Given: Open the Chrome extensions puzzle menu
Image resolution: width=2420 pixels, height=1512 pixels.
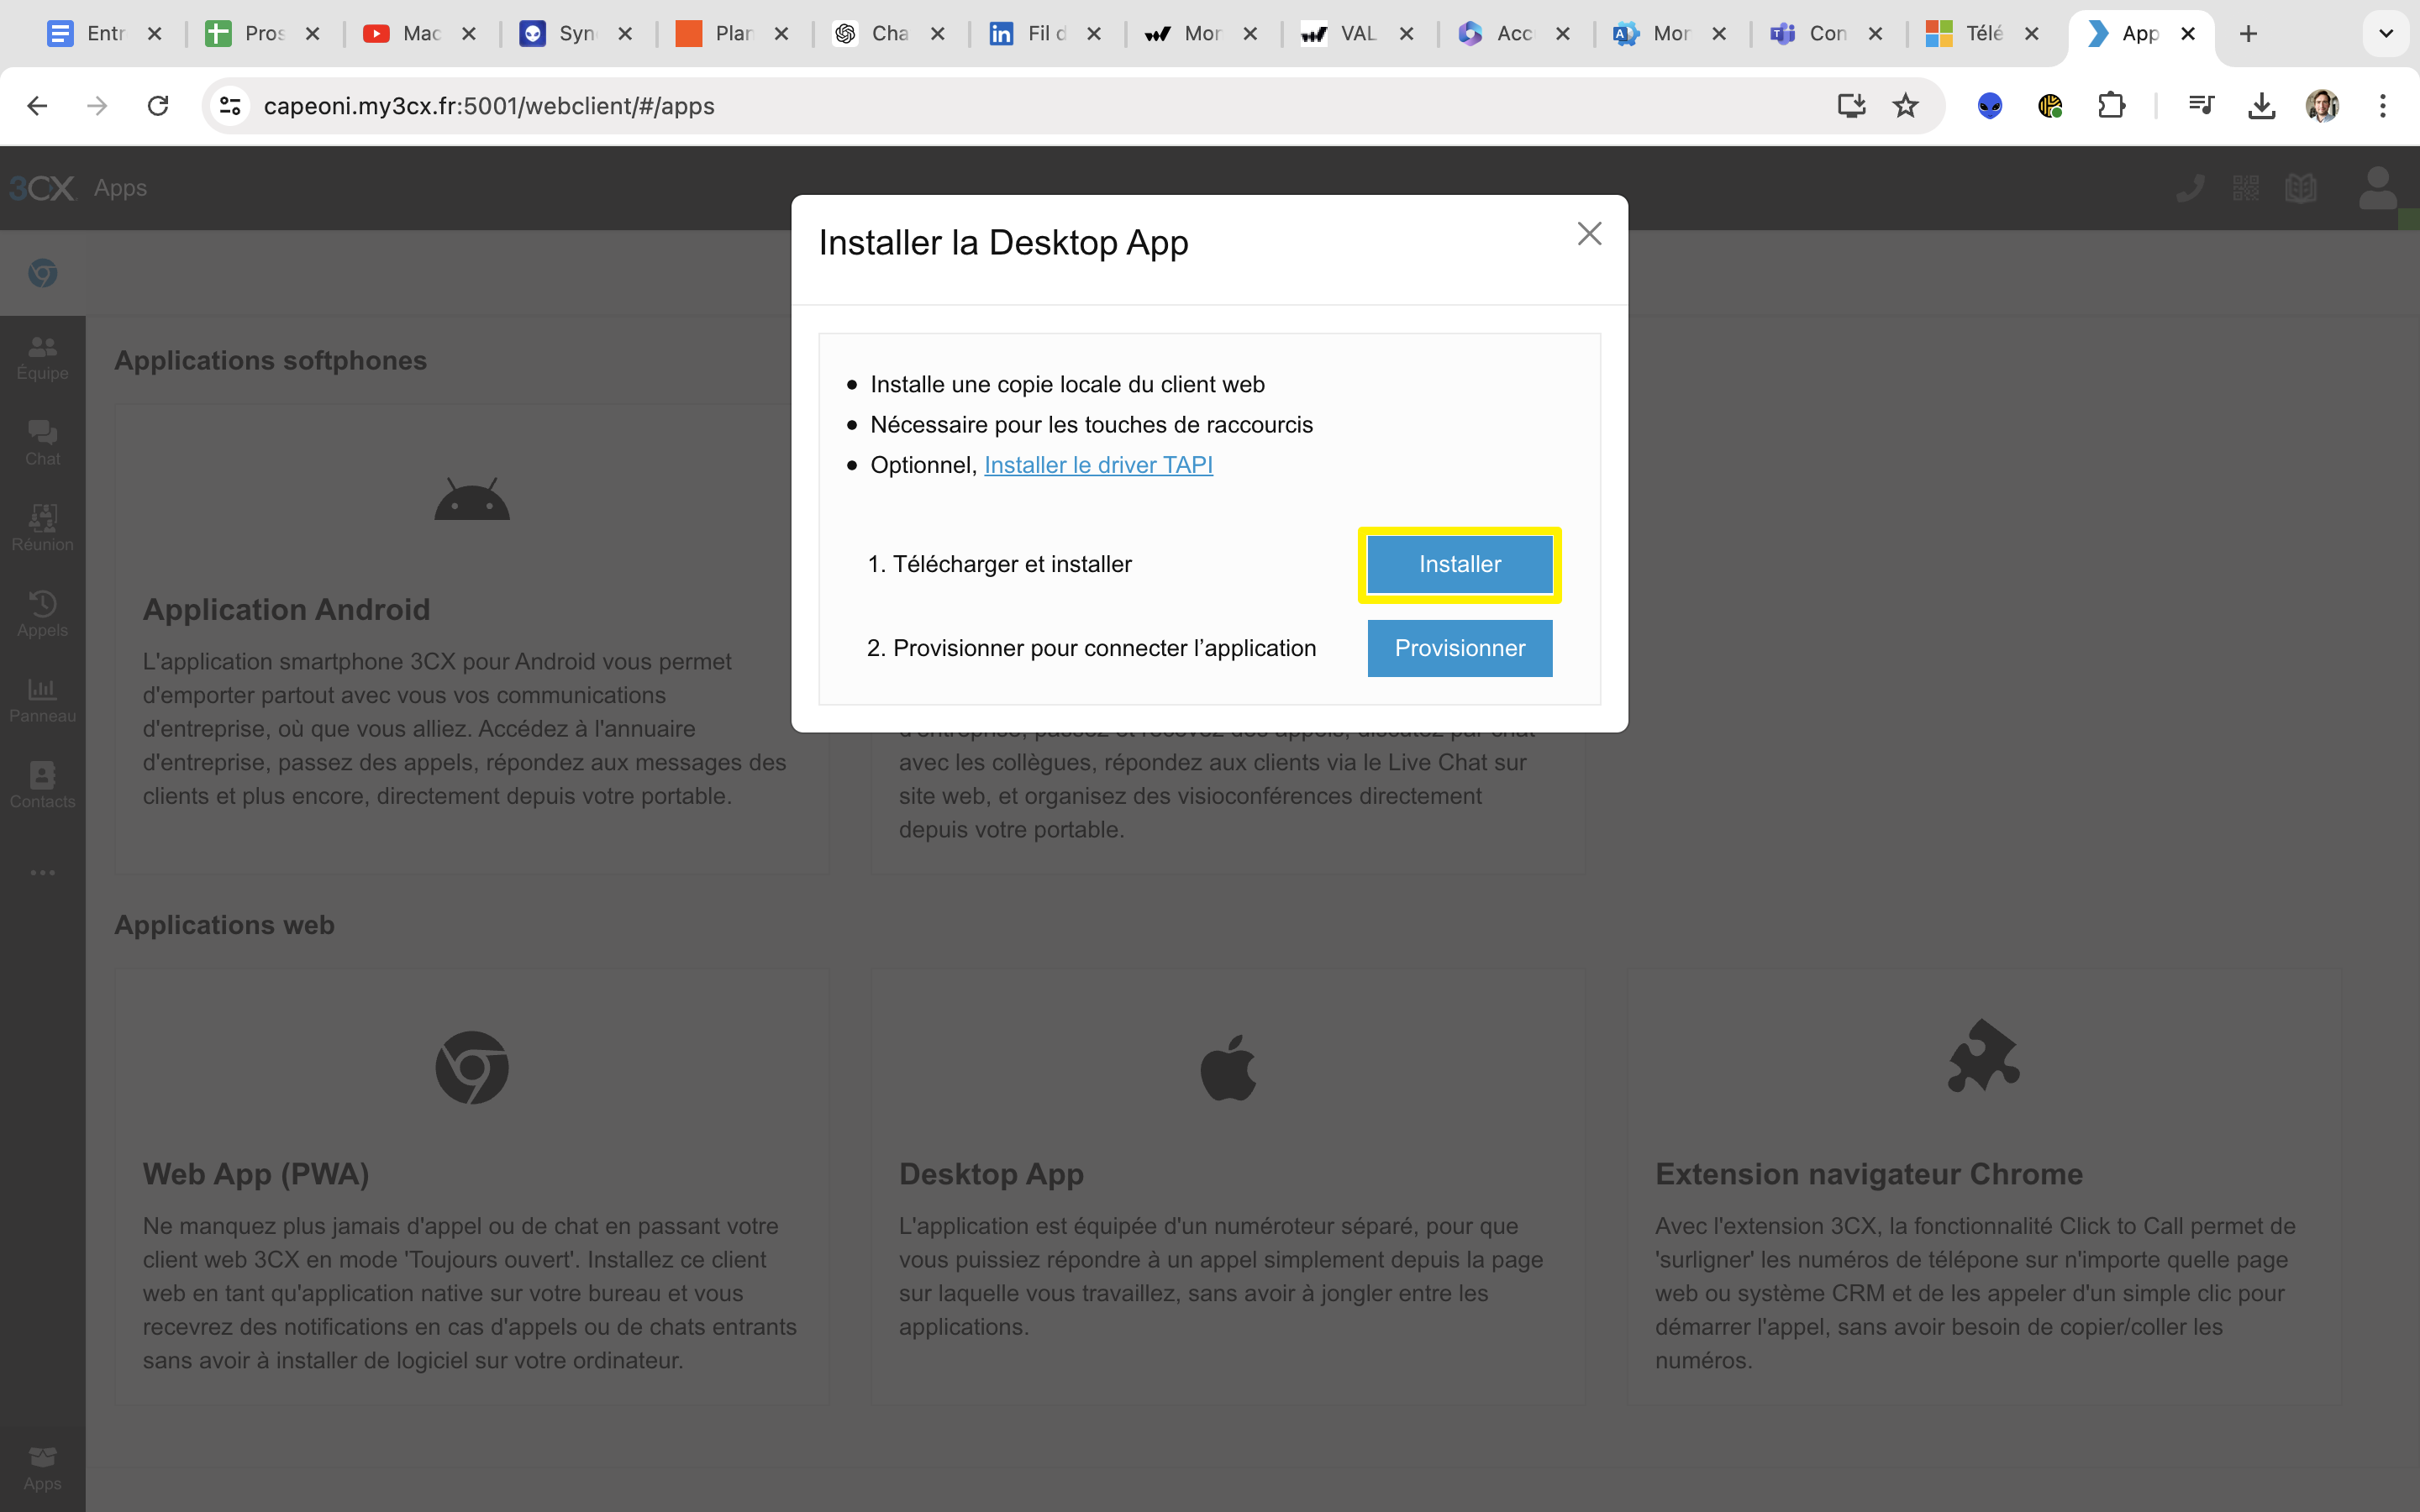Looking at the screenshot, I should point(2111,106).
